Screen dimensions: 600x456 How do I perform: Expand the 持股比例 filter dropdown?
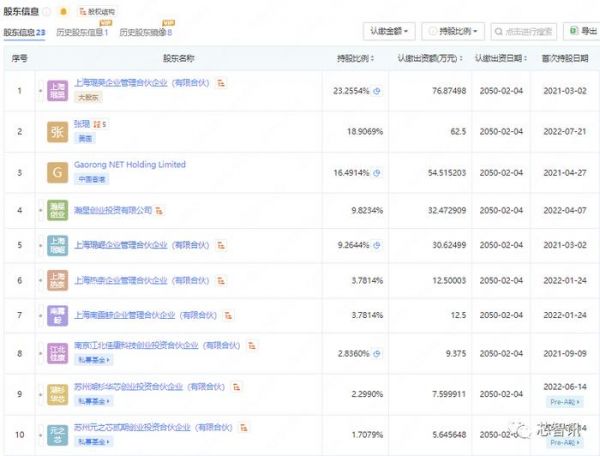coord(454,32)
